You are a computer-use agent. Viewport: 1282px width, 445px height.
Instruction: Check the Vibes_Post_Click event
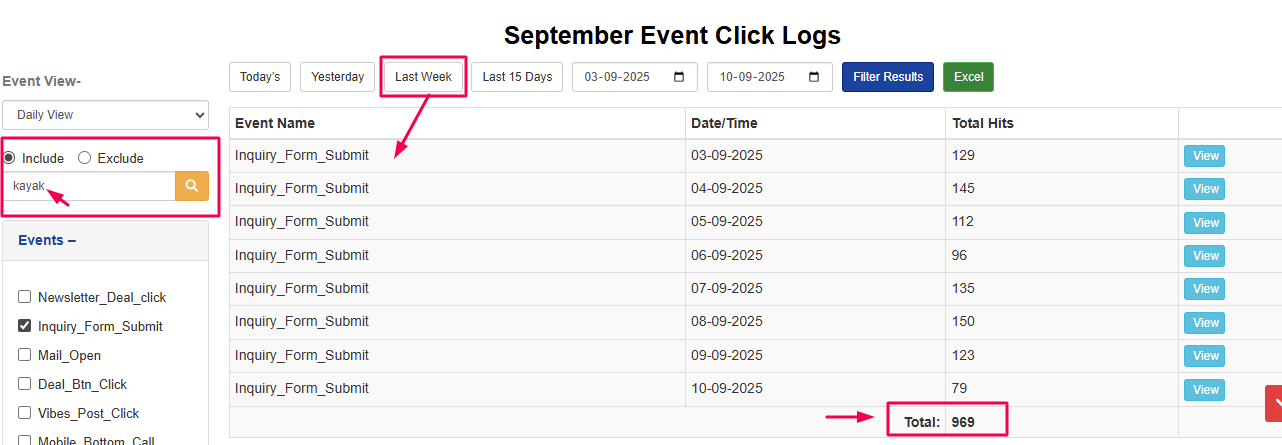click(x=25, y=413)
